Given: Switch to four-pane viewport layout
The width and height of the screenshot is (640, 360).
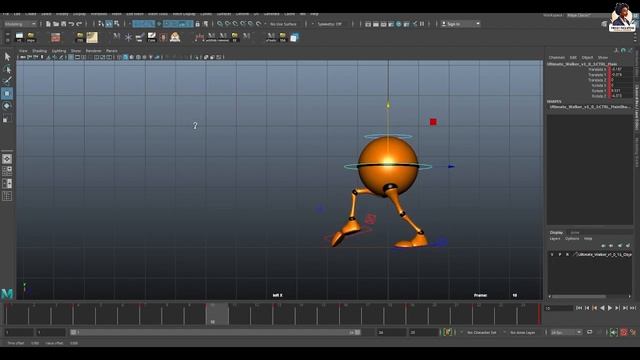Looking at the screenshot, I should [7, 171].
